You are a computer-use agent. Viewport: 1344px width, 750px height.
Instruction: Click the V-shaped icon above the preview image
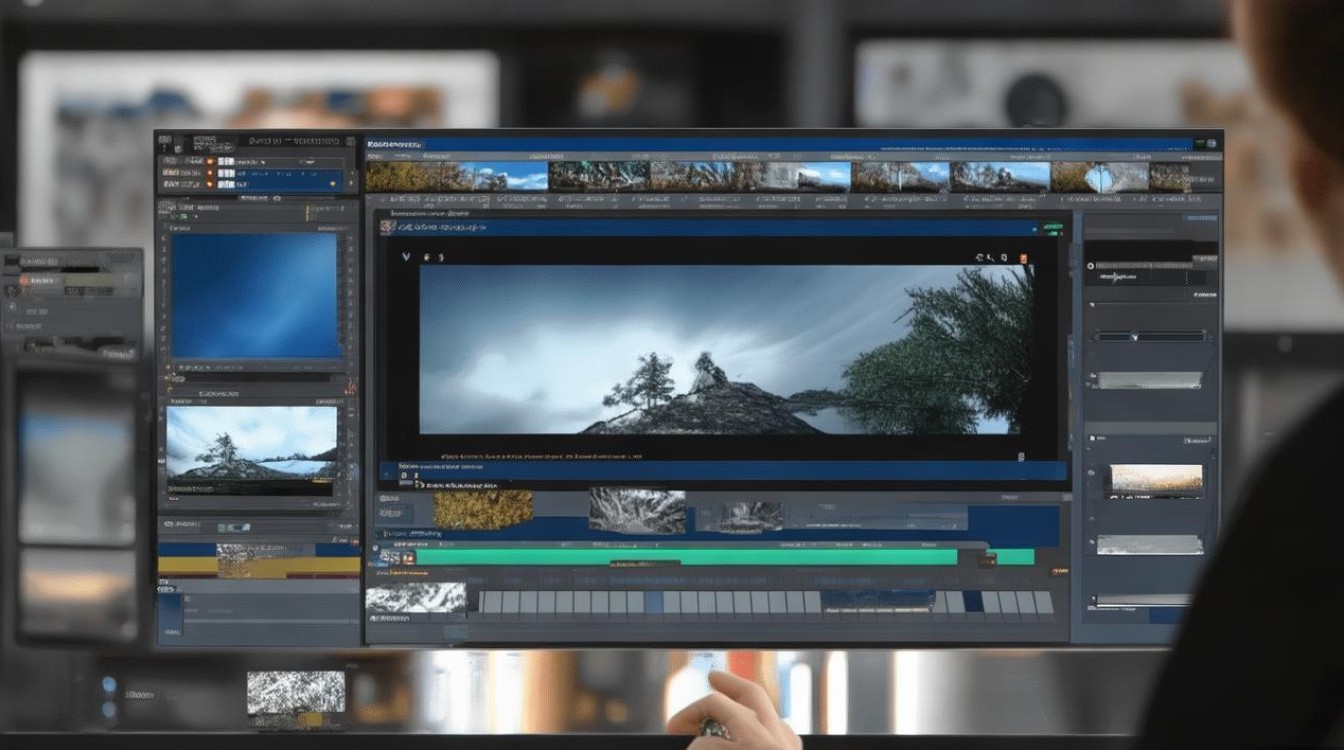click(405, 257)
